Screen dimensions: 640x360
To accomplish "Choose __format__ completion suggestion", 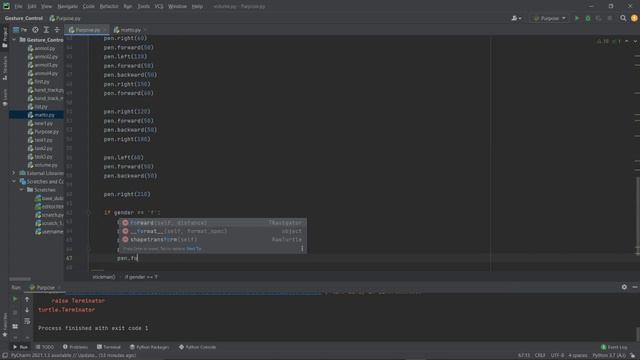I will (x=212, y=231).
